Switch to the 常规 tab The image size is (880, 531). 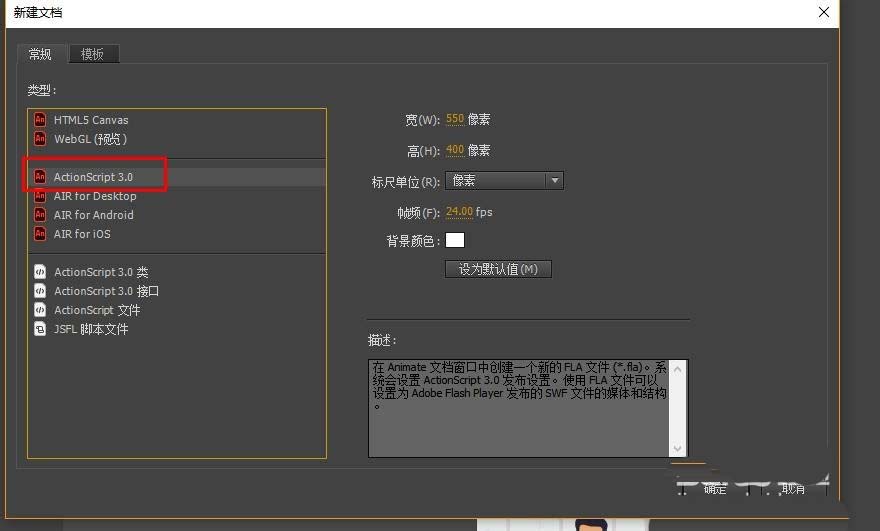(x=40, y=54)
